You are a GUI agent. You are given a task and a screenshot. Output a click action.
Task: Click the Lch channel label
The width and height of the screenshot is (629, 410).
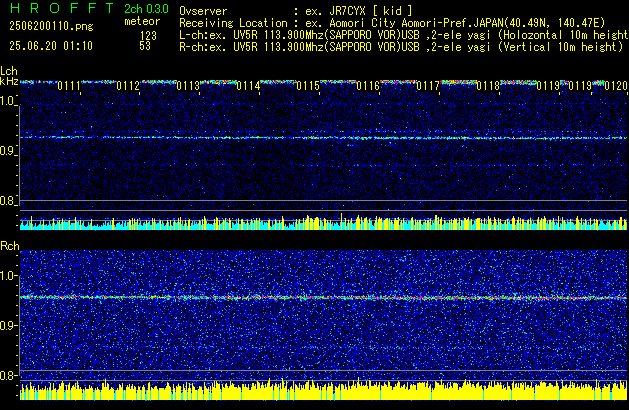(9, 71)
